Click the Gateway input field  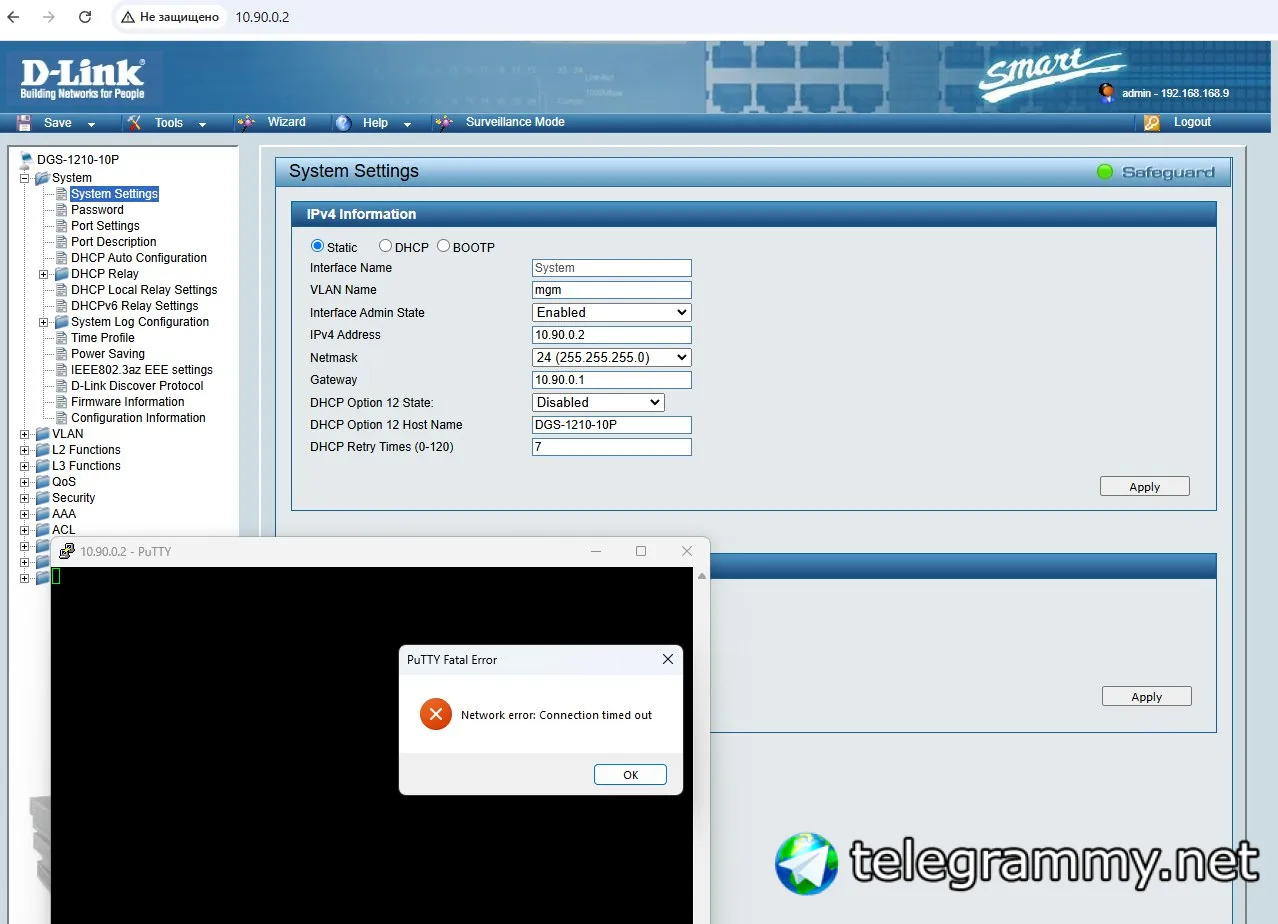(x=611, y=380)
